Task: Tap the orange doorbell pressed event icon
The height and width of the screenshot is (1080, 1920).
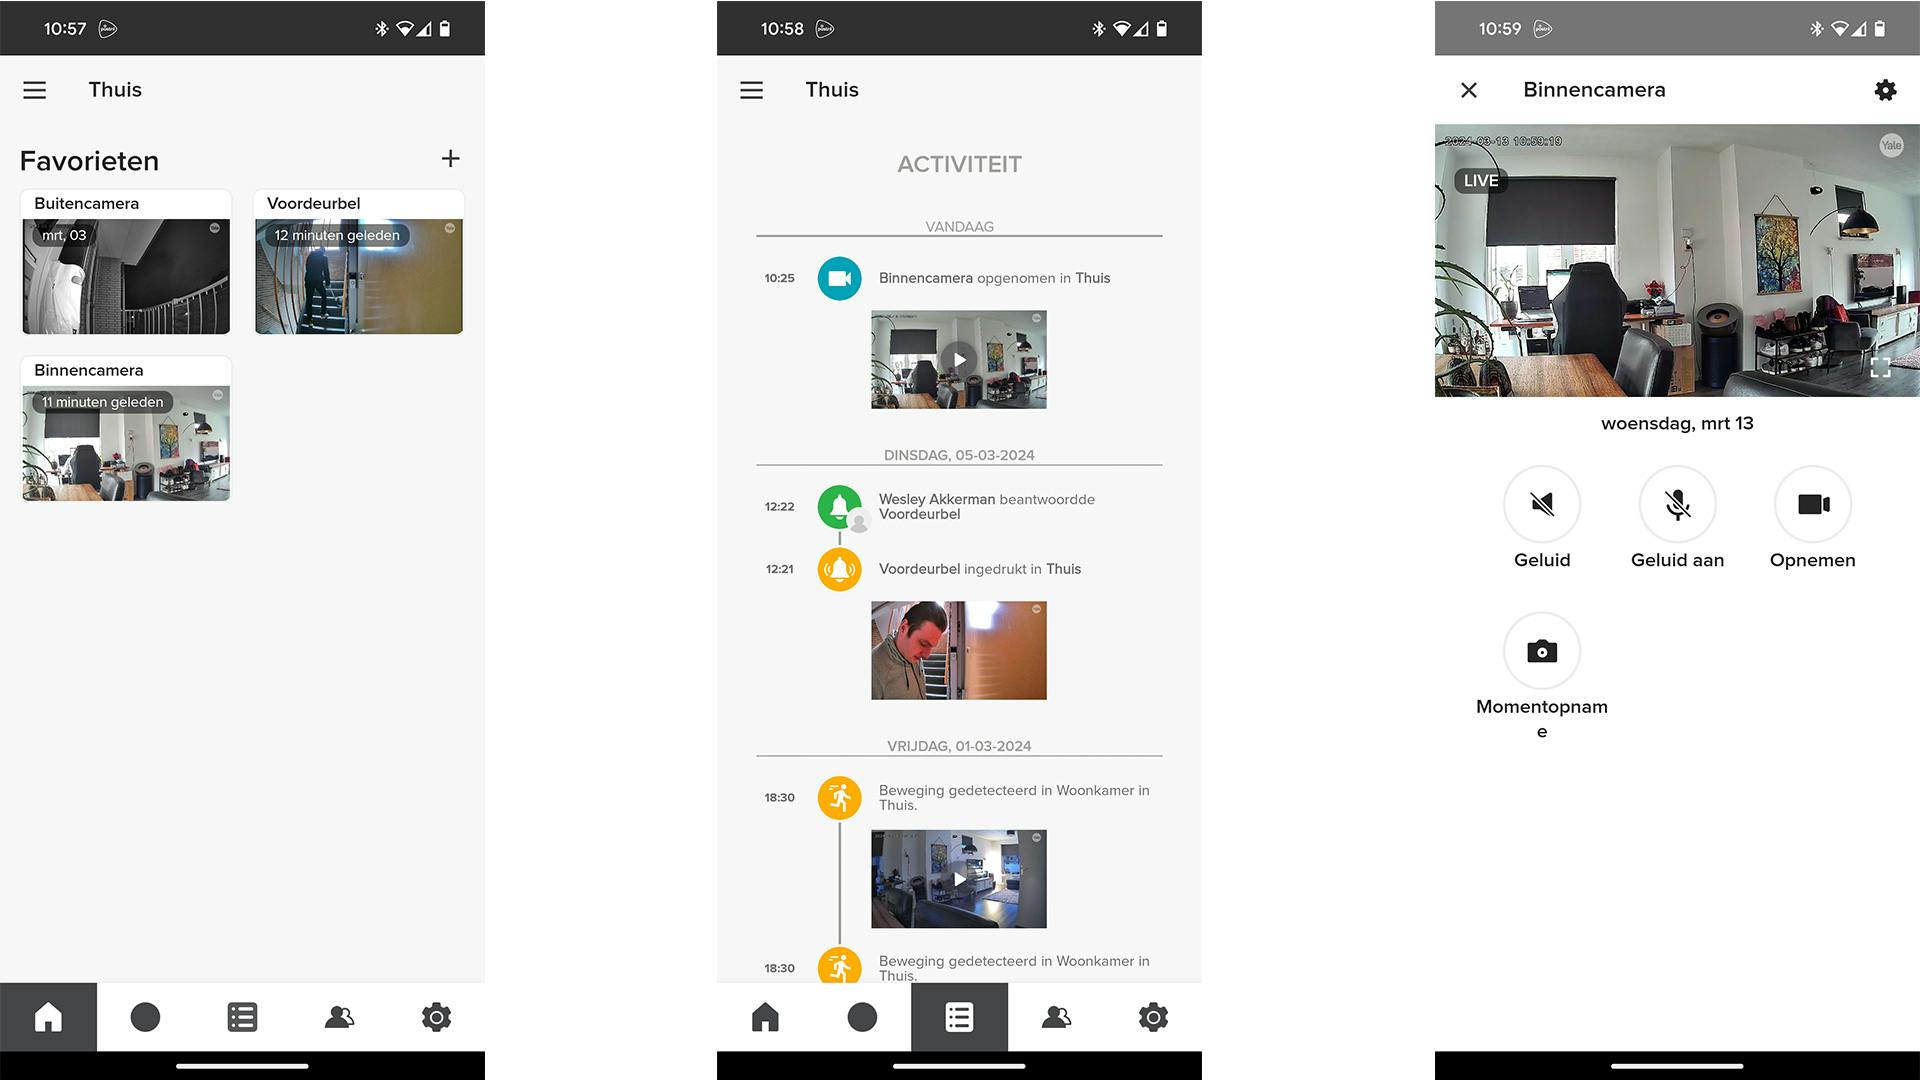Action: point(839,569)
